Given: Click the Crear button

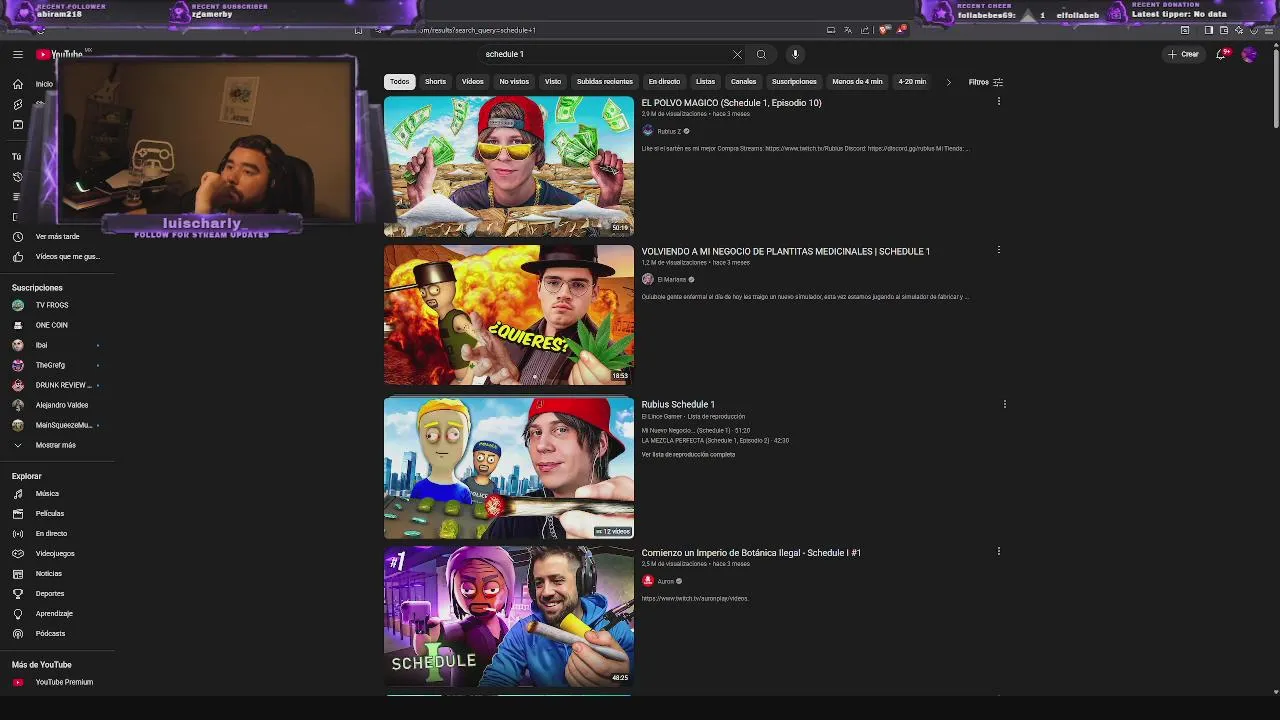Looking at the screenshot, I should click(1183, 54).
